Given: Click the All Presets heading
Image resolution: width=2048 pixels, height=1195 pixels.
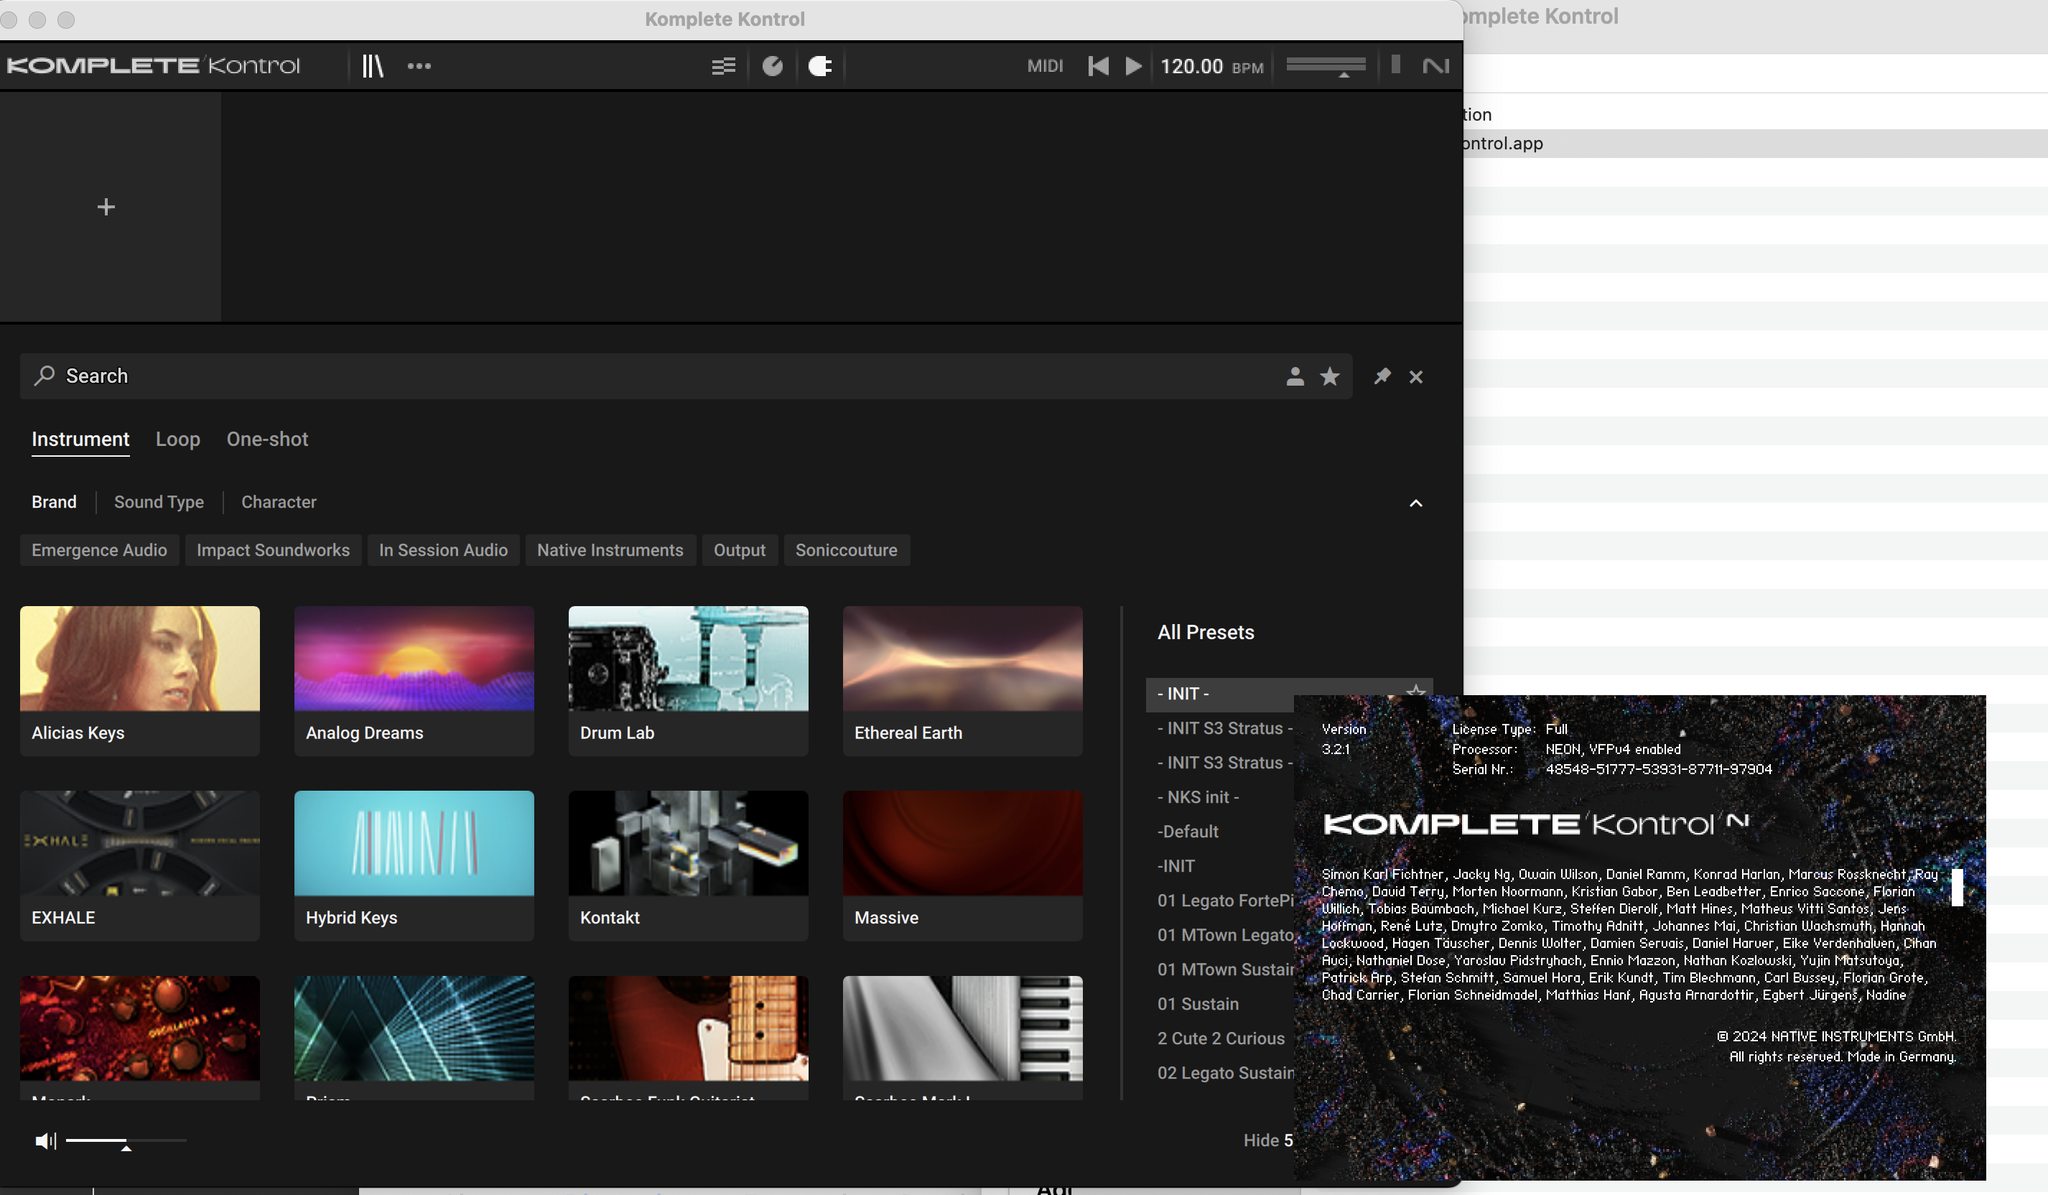Looking at the screenshot, I should (x=1206, y=632).
